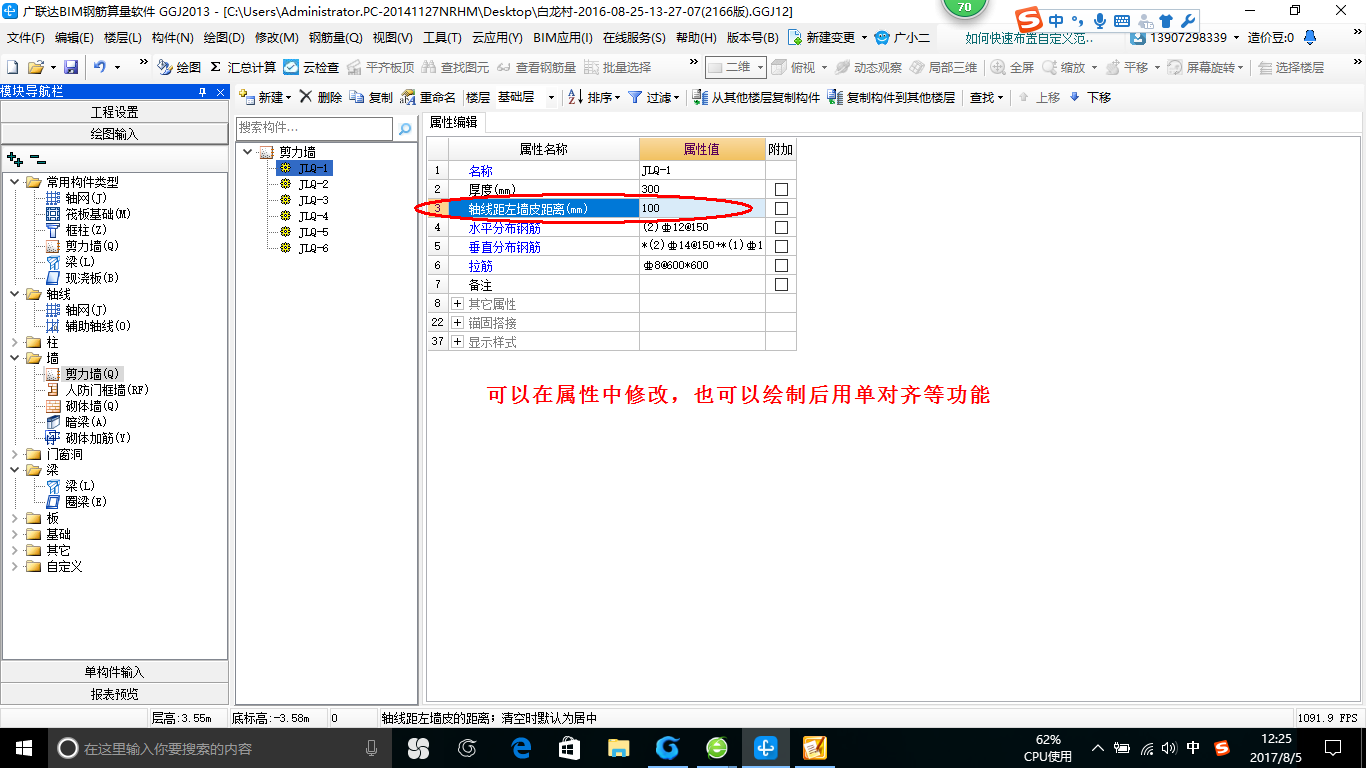Collapse the 剪力墙 component tree root
Screen dimensions: 1366x768
coord(247,152)
